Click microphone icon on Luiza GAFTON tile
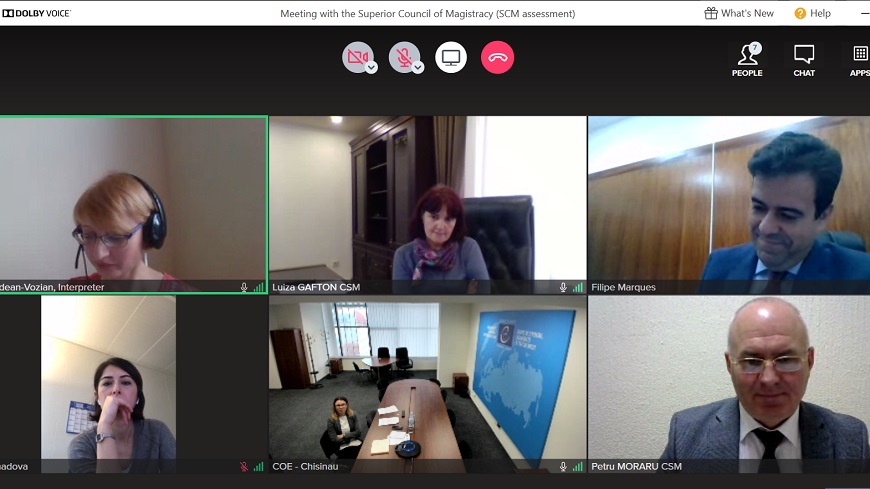The image size is (870, 489). click(563, 287)
